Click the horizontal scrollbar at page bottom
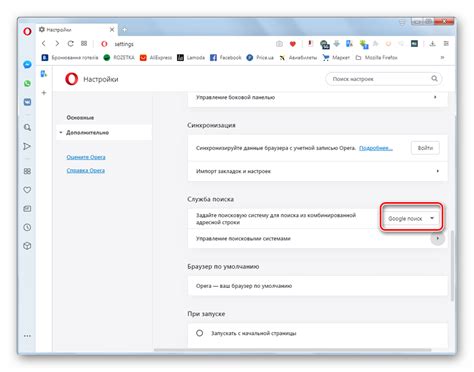Image resolution: width=474 pixels, height=372 pixels. 292,350
